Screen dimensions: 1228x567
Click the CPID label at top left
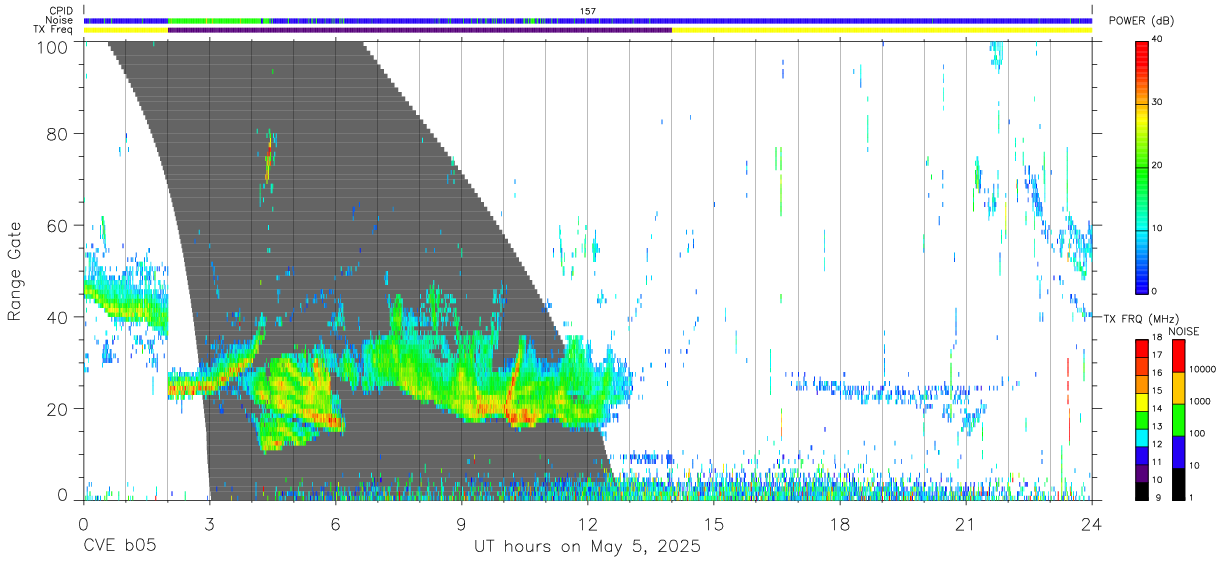(x=61, y=11)
